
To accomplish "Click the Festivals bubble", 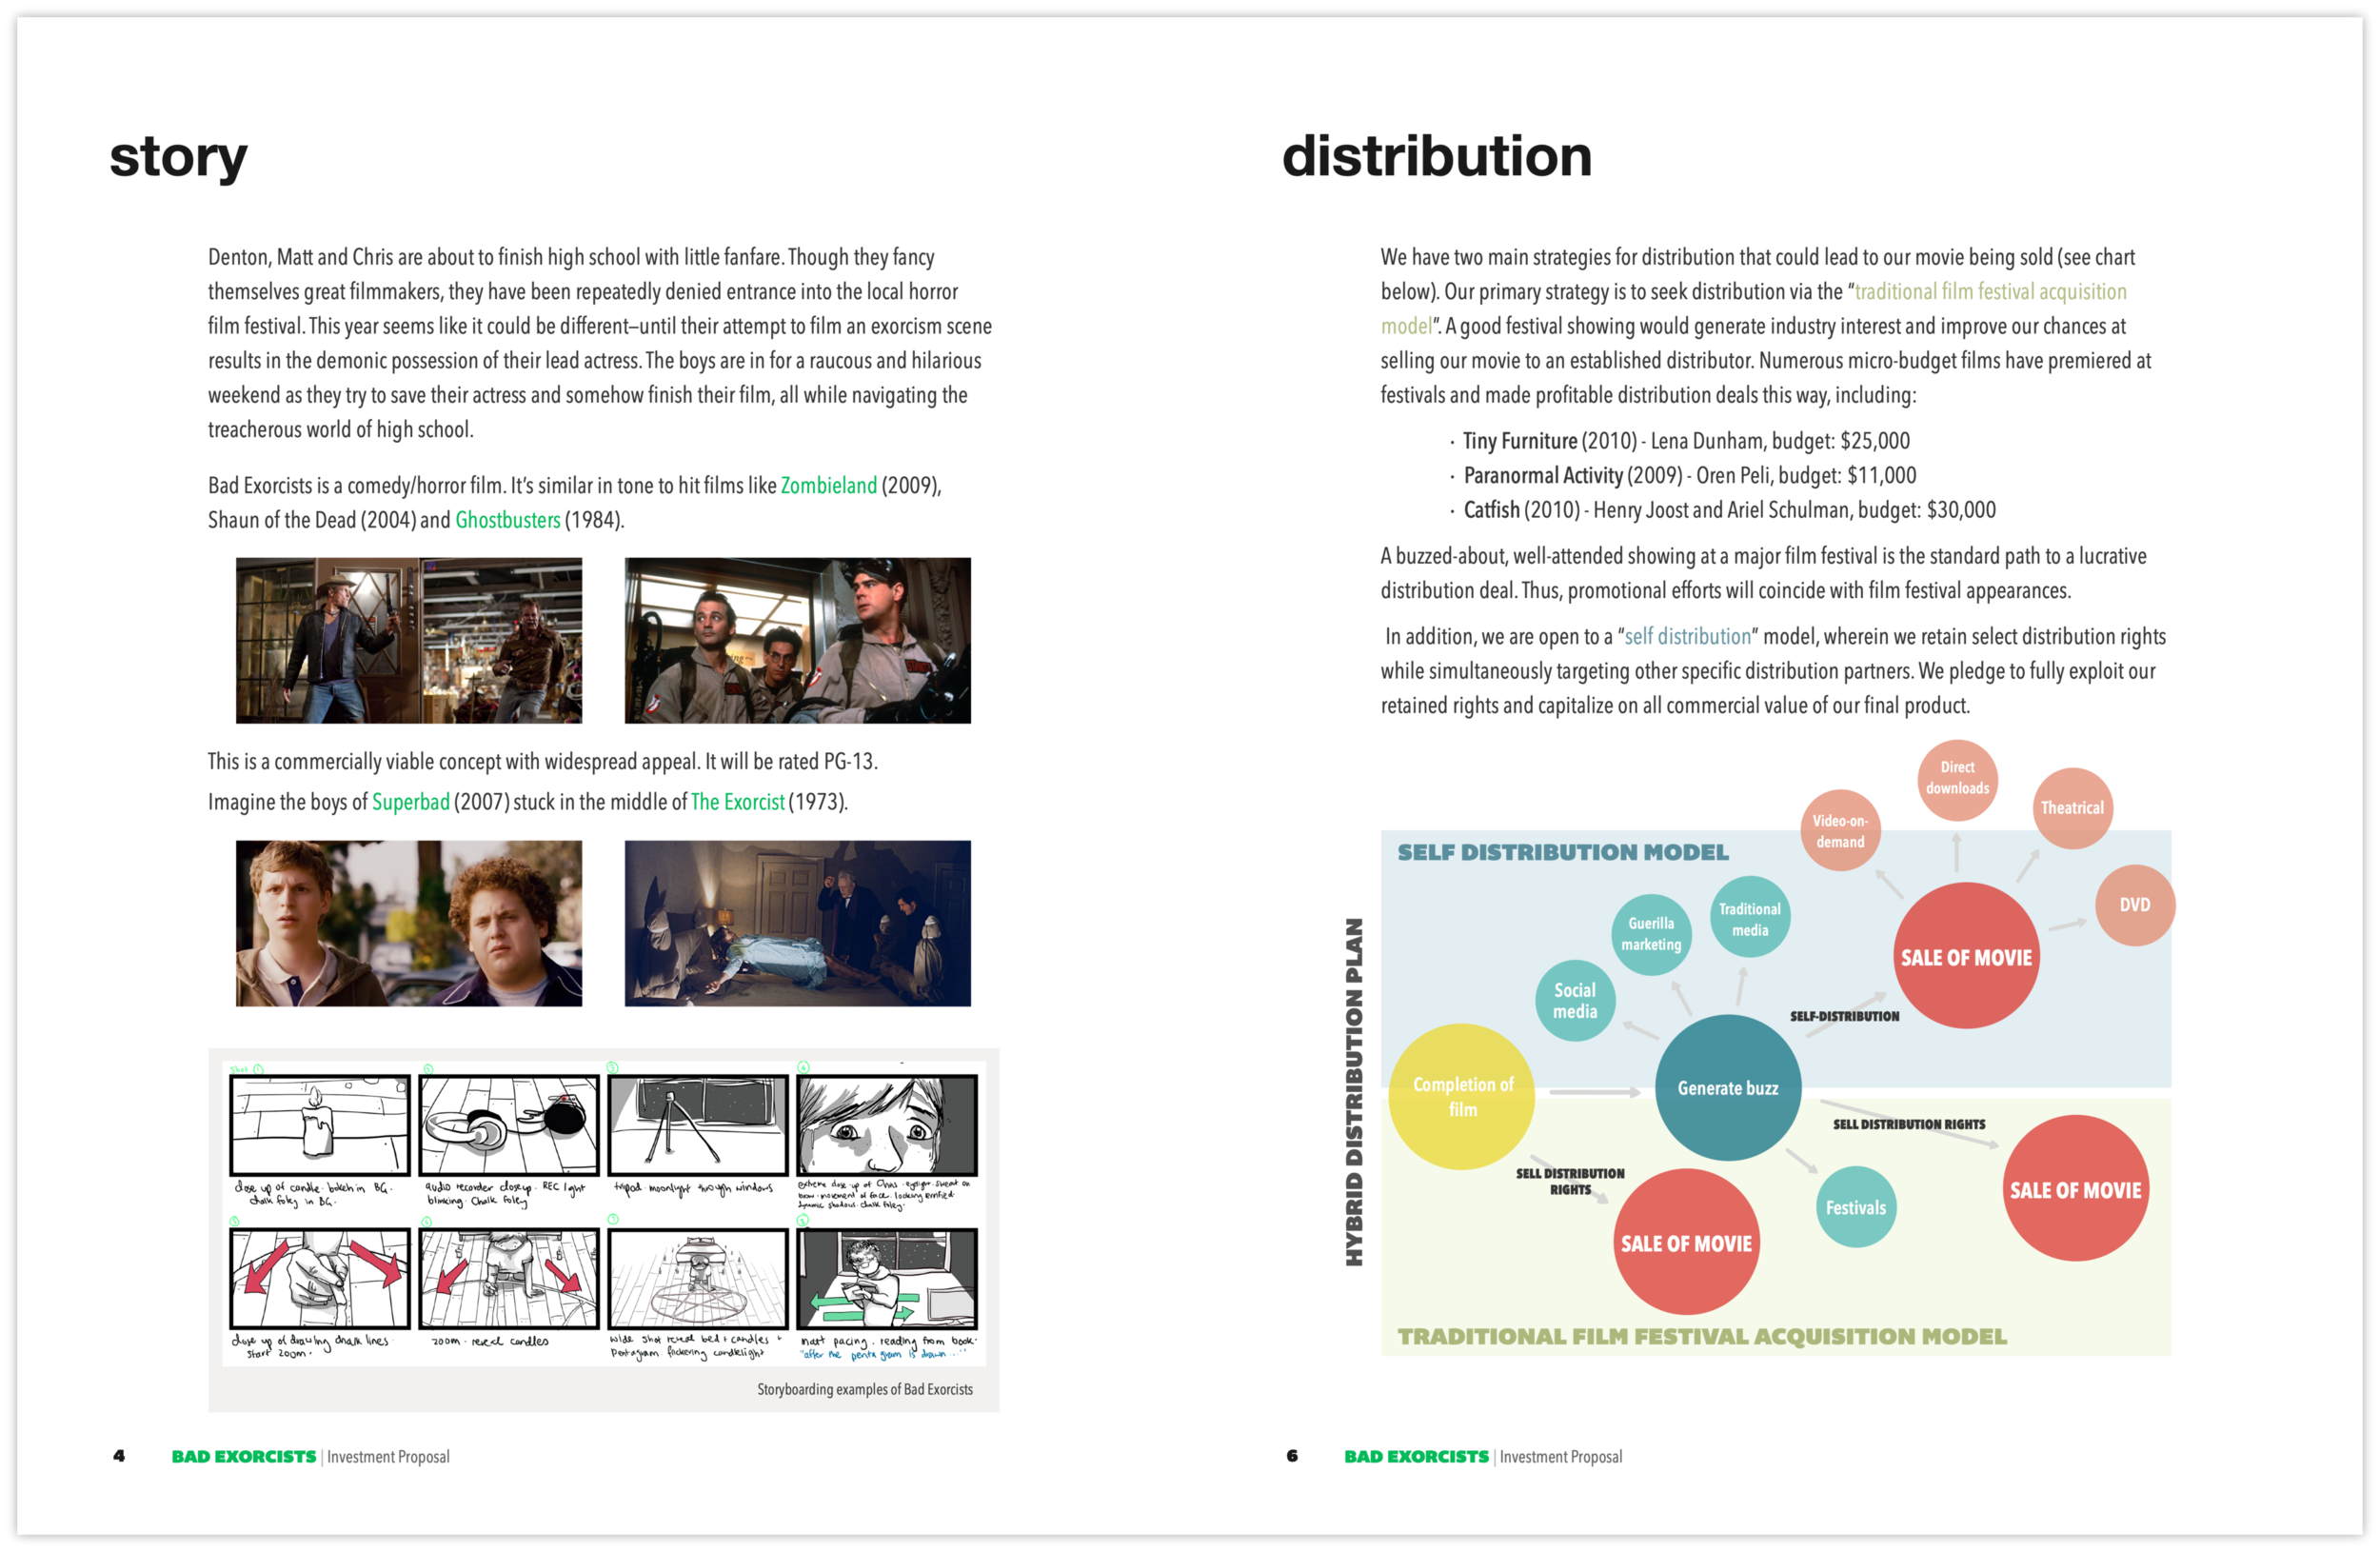I will click(1855, 1207).
